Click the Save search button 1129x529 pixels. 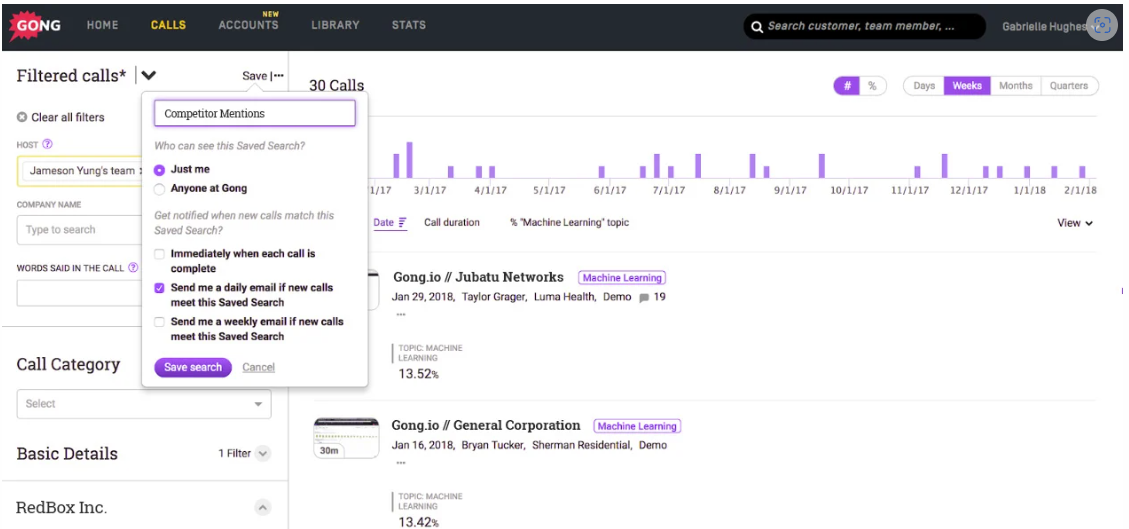pos(193,367)
